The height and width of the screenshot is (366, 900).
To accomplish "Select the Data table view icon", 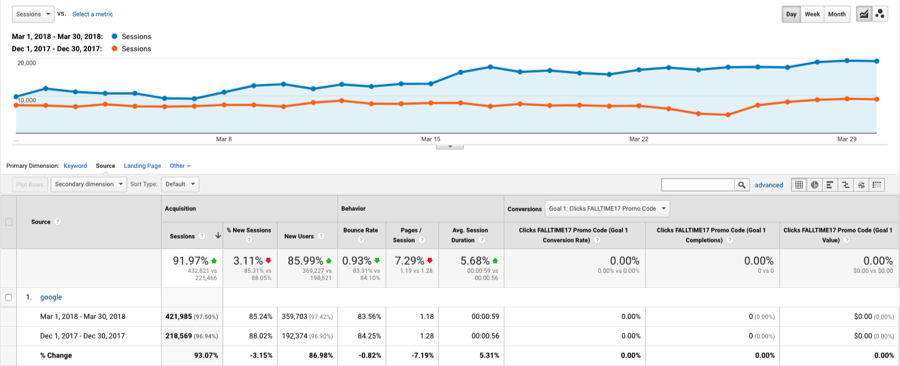I will [x=798, y=185].
